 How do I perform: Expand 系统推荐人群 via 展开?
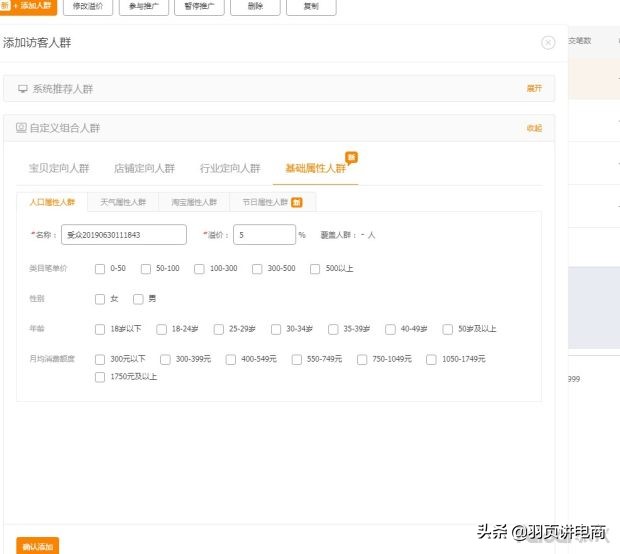(x=534, y=88)
